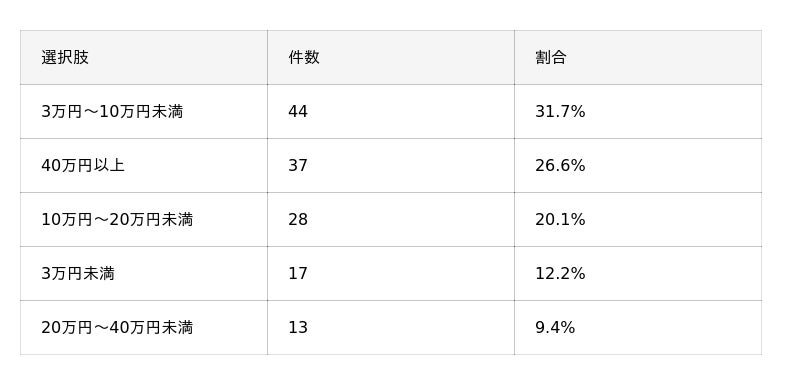The width and height of the screenshot is (800, 385).
Task: Click the count value 44
Action: pyautogui.click(x=298, y=112)
